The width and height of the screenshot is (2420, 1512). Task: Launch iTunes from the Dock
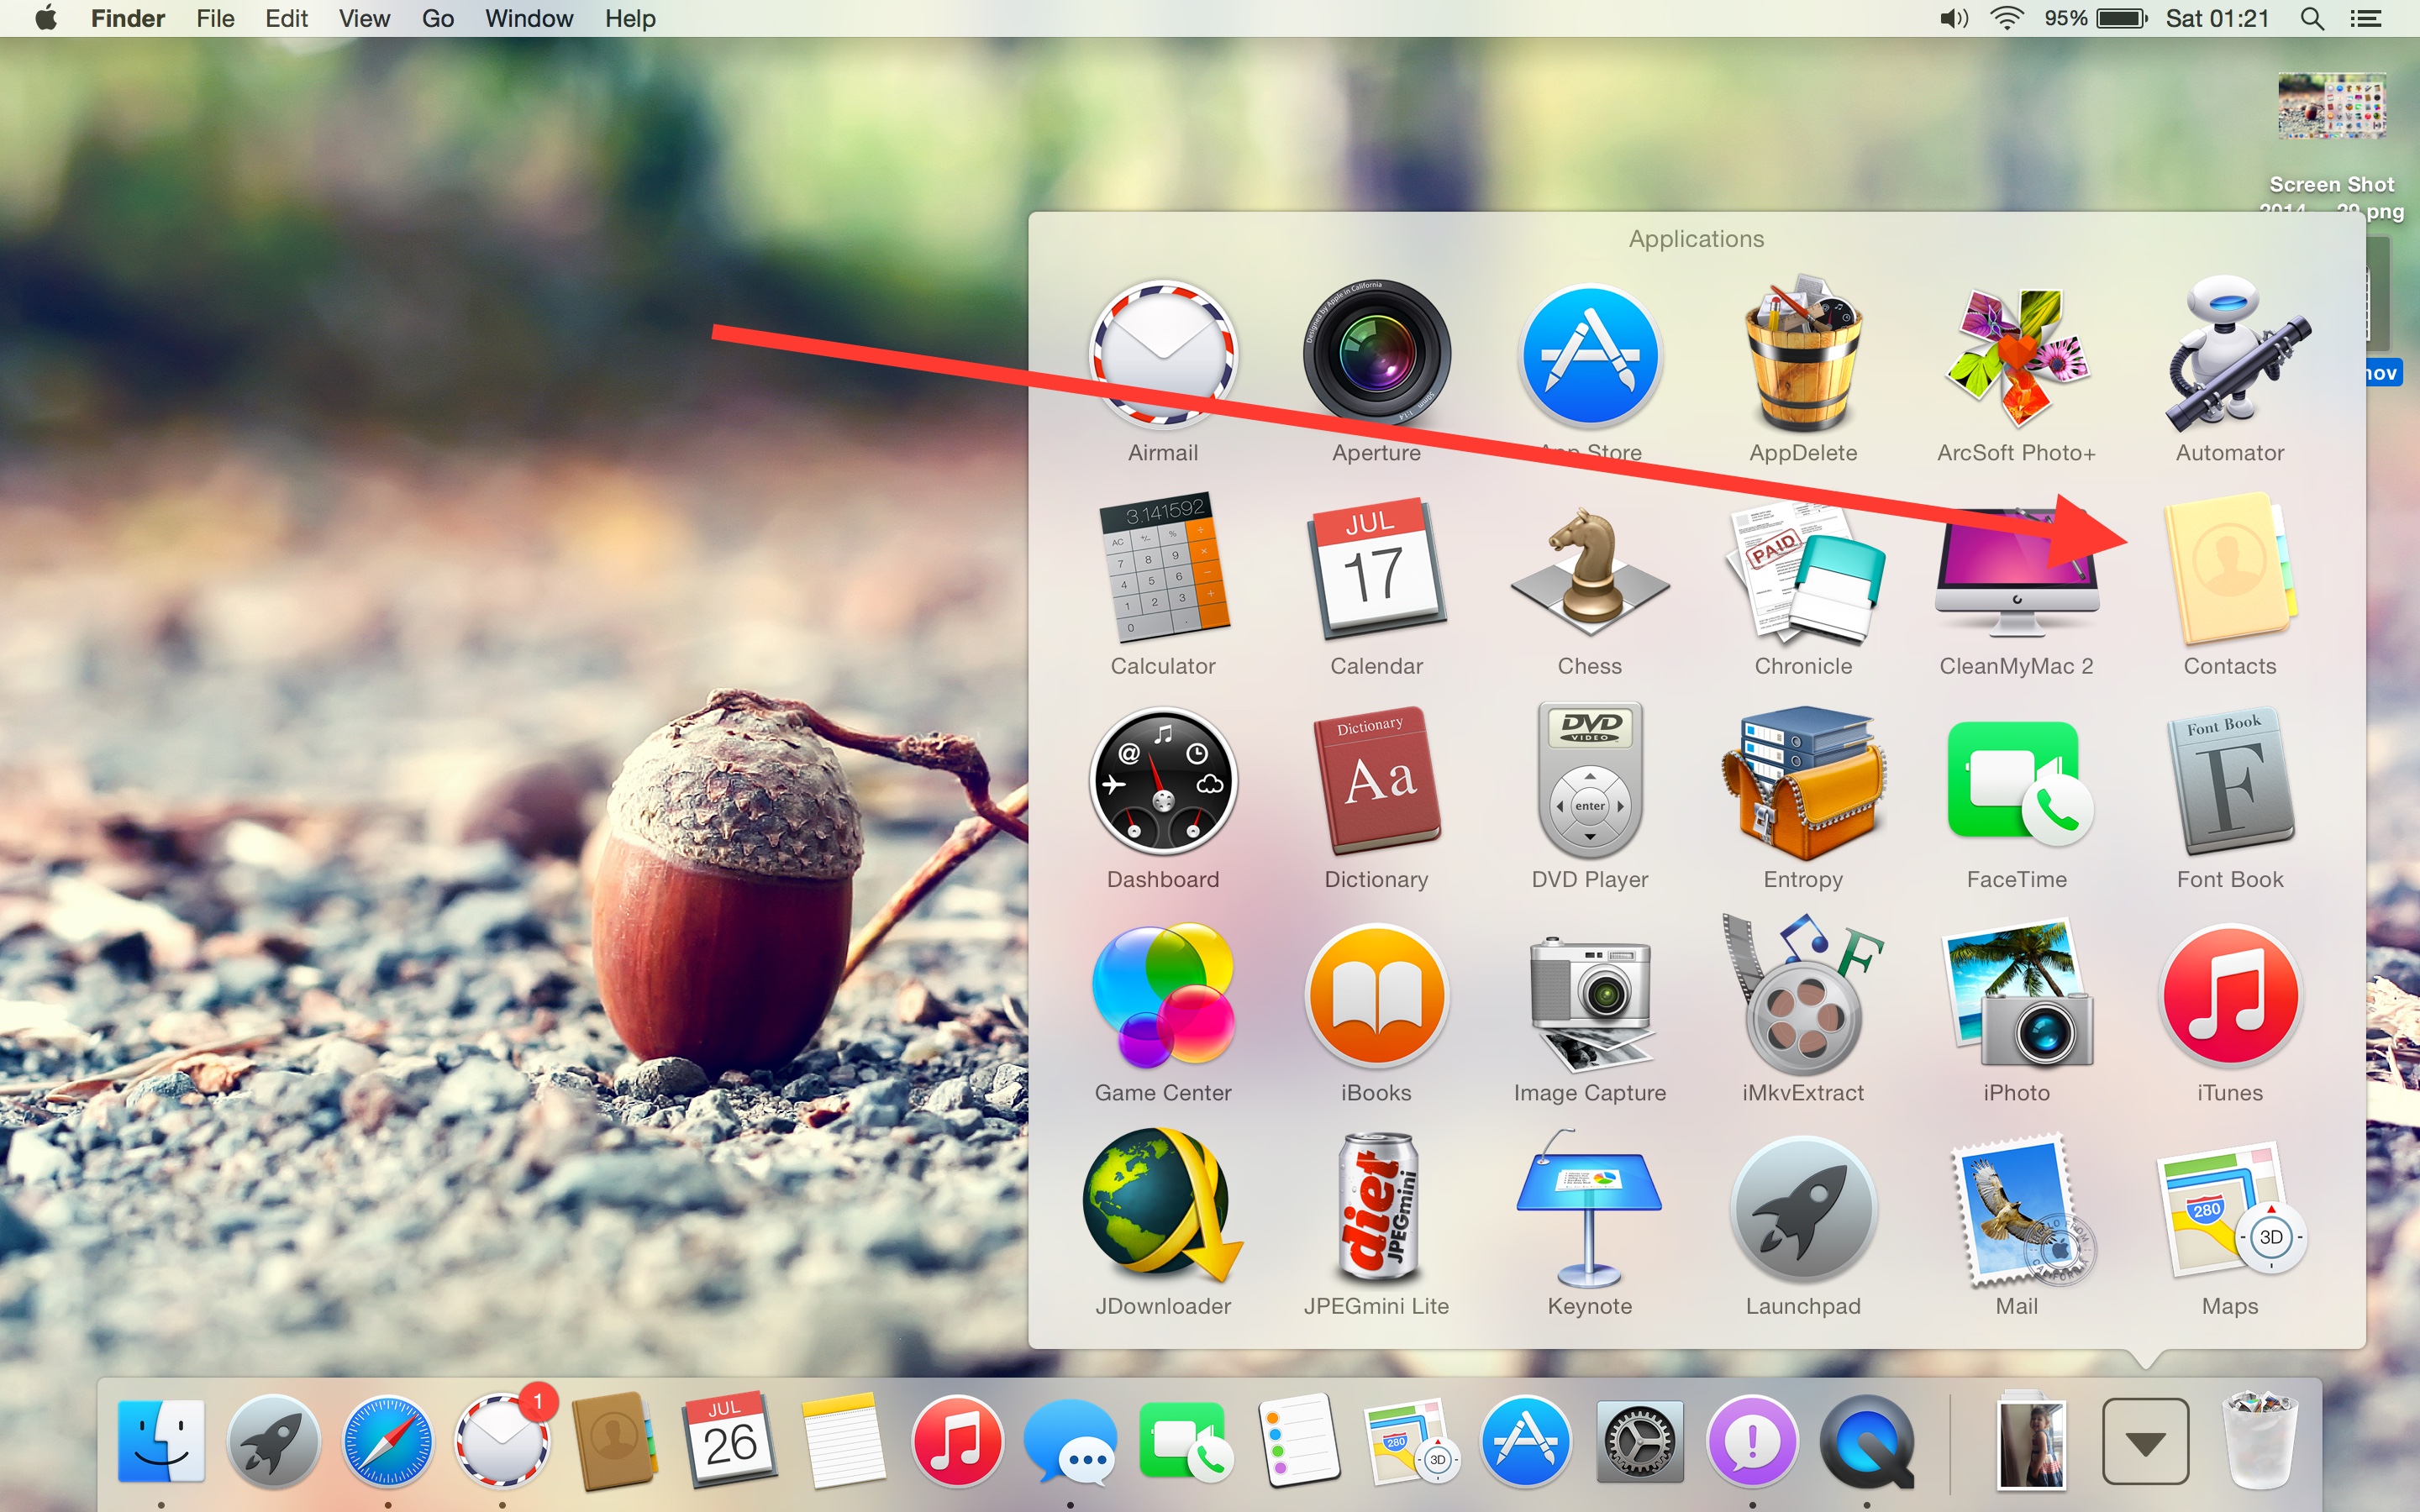pos(956,1441)
